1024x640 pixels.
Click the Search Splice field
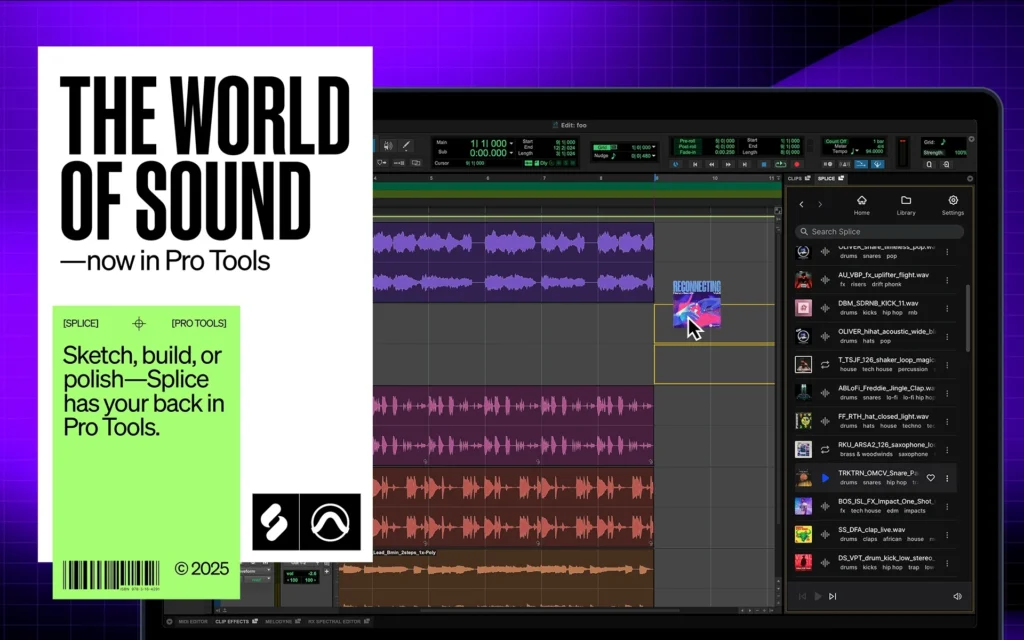click(x=878, y=231)
